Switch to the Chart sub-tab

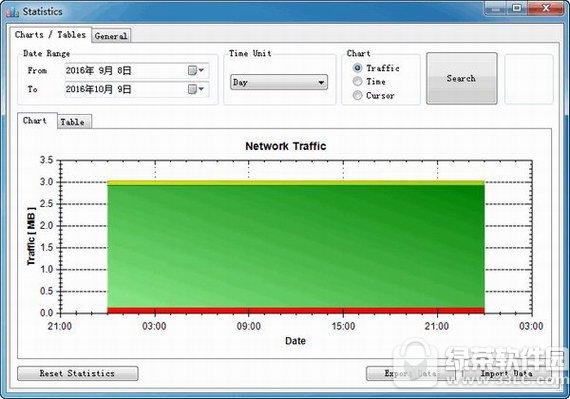(37, 121)
